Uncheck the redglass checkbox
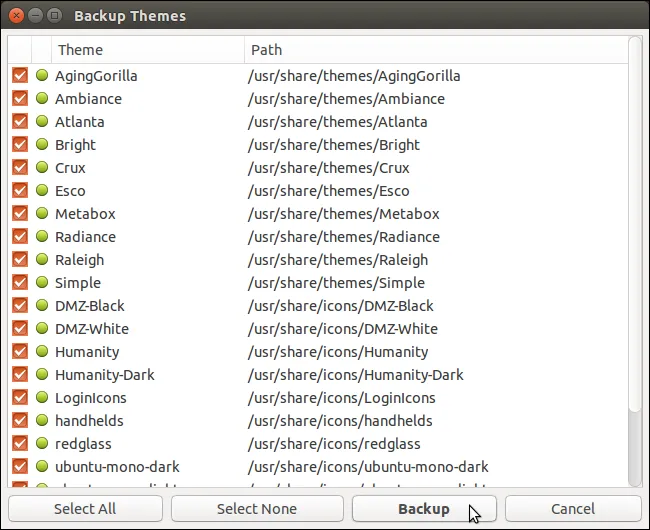The width and height of the screenshot is (650, 530). [20, 443]
